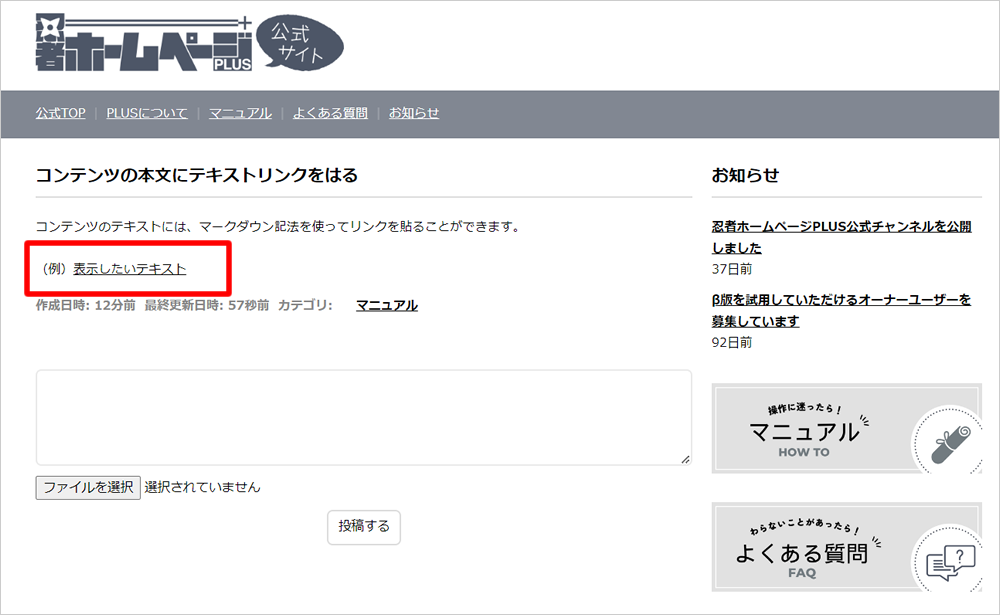Go to 公式TOP in the navigation bar
1000x615 pixels.
[x=60, y=113]
